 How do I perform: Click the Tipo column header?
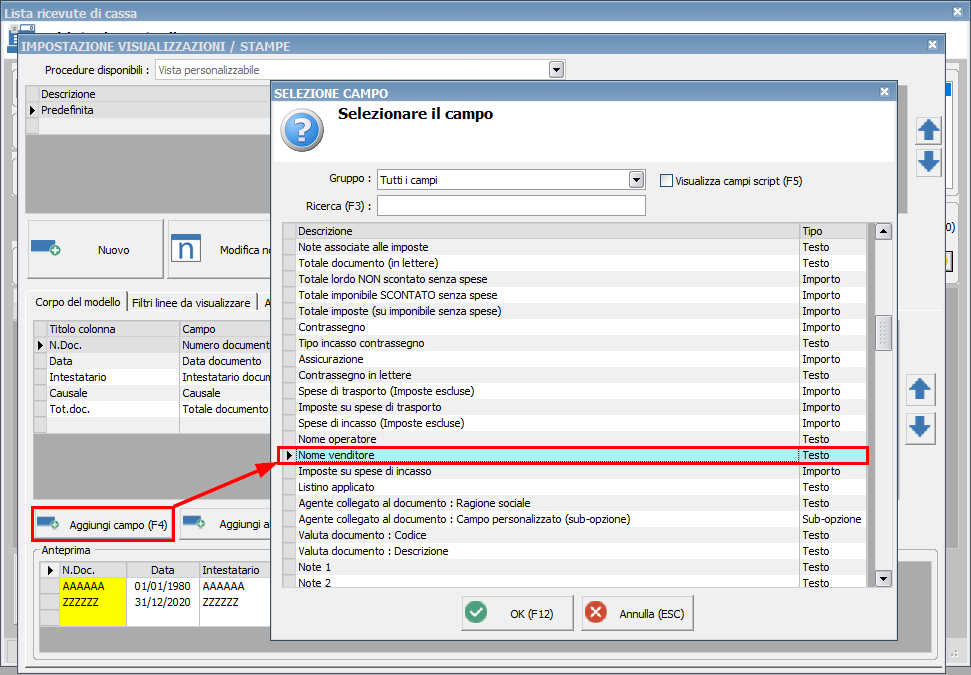[x=833, y=231]
